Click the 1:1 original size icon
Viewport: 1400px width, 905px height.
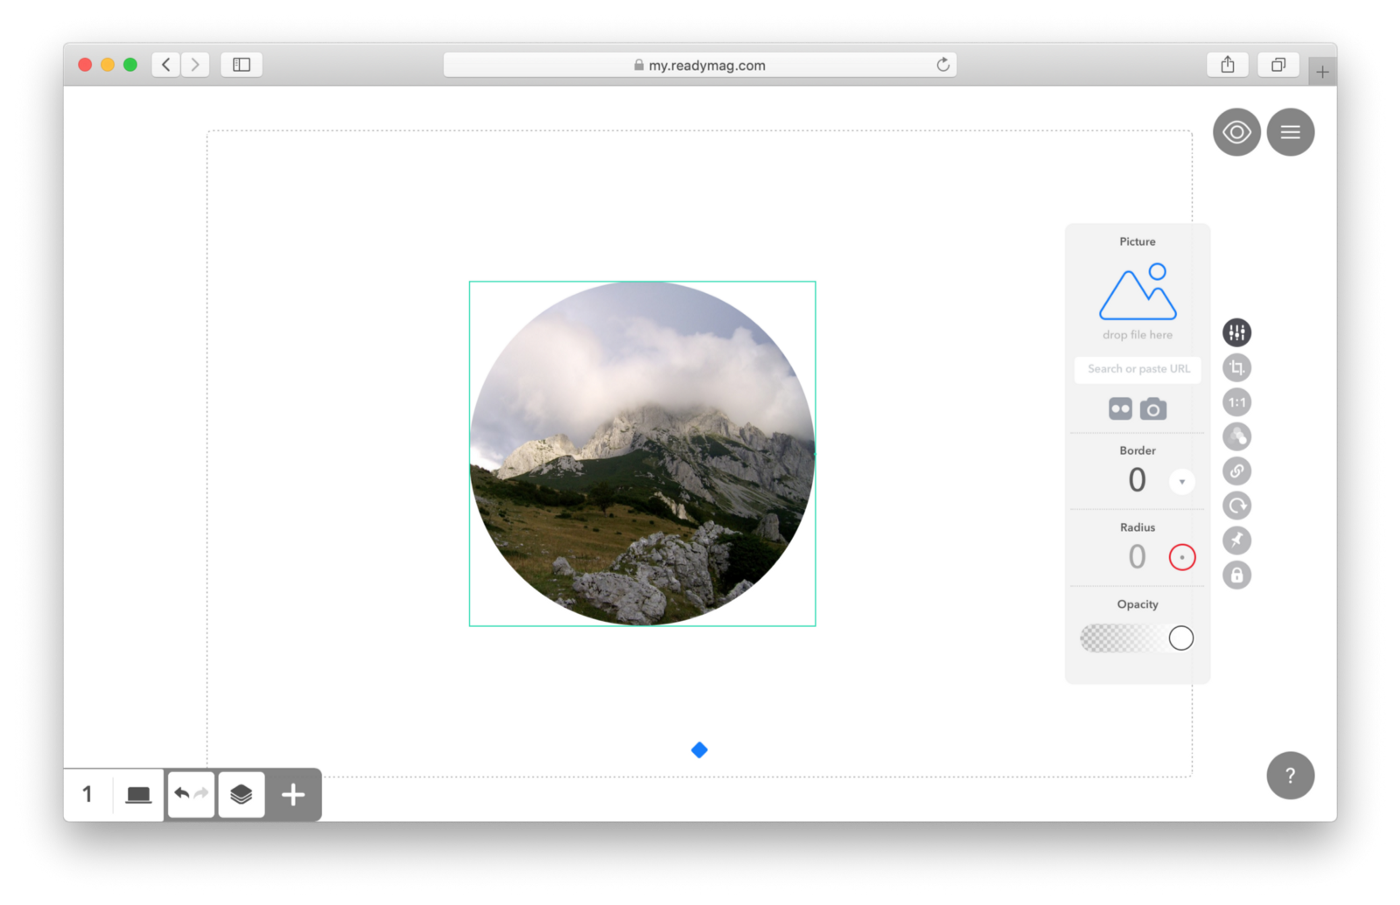pos(1237,402)
